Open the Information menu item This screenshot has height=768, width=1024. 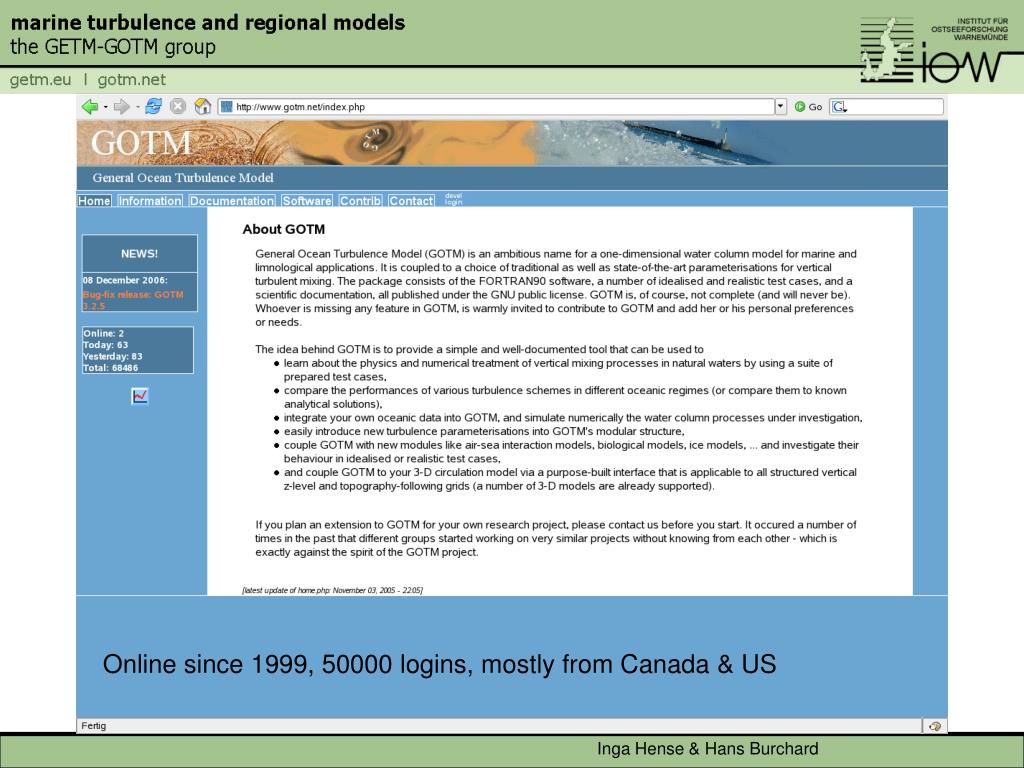[x=150, y=200]
